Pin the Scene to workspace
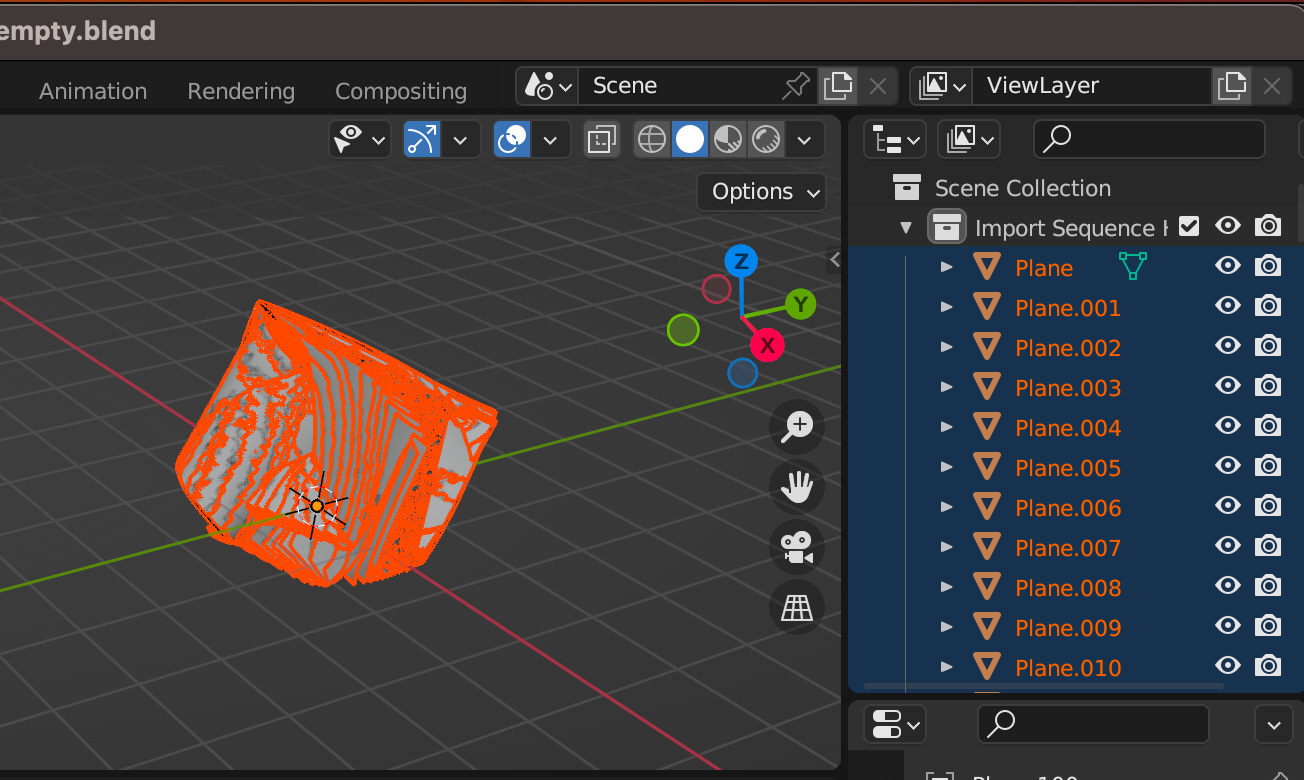1304x780 pixels. (x=795, y=86)
